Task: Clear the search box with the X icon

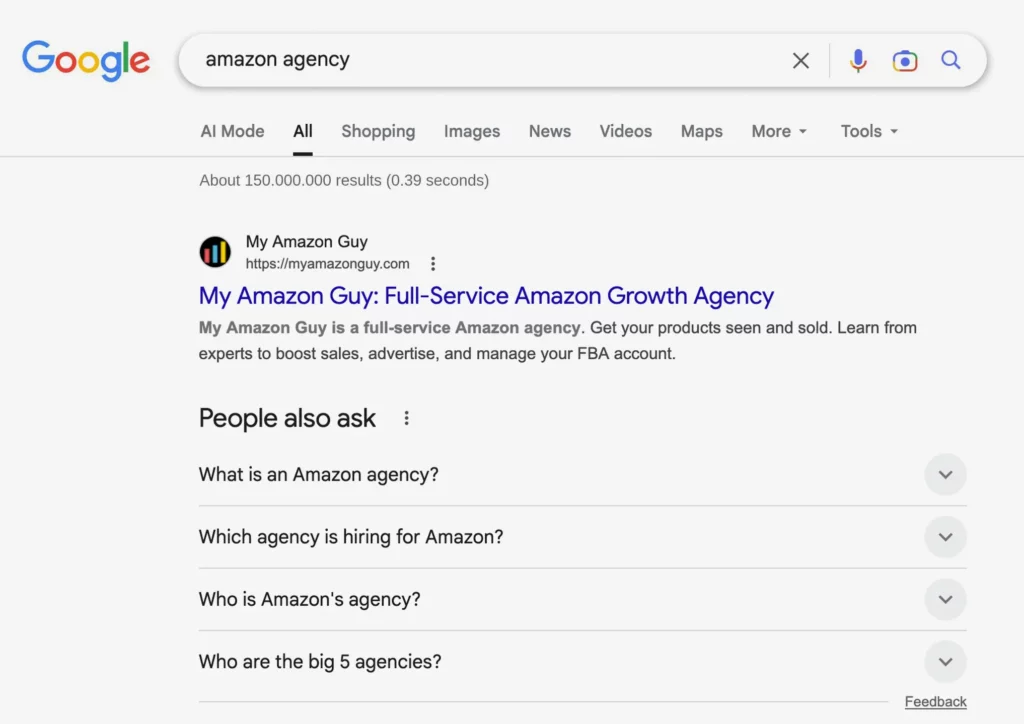Action: [800, 60]
